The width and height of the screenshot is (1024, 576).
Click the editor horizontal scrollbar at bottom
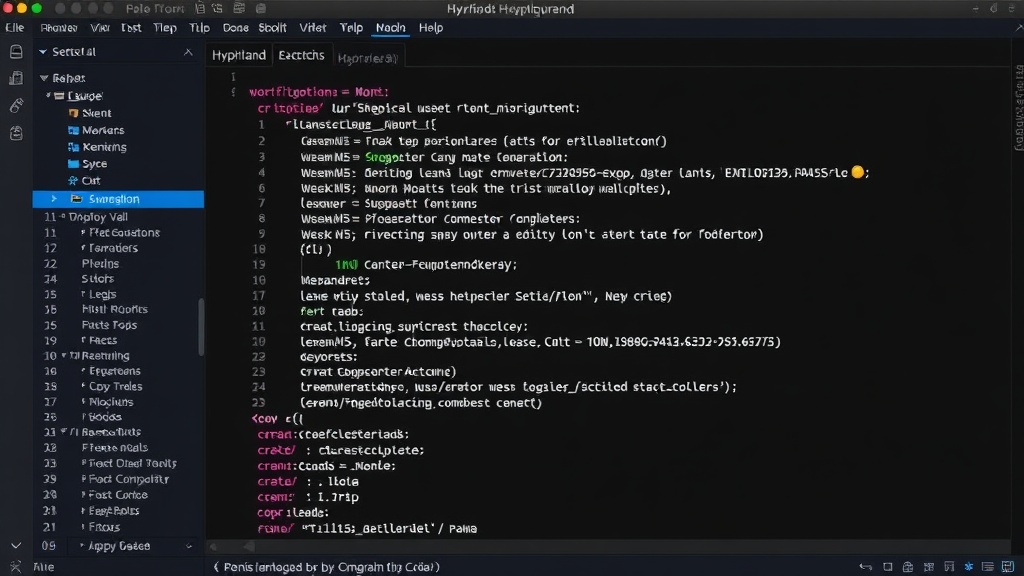607,546
